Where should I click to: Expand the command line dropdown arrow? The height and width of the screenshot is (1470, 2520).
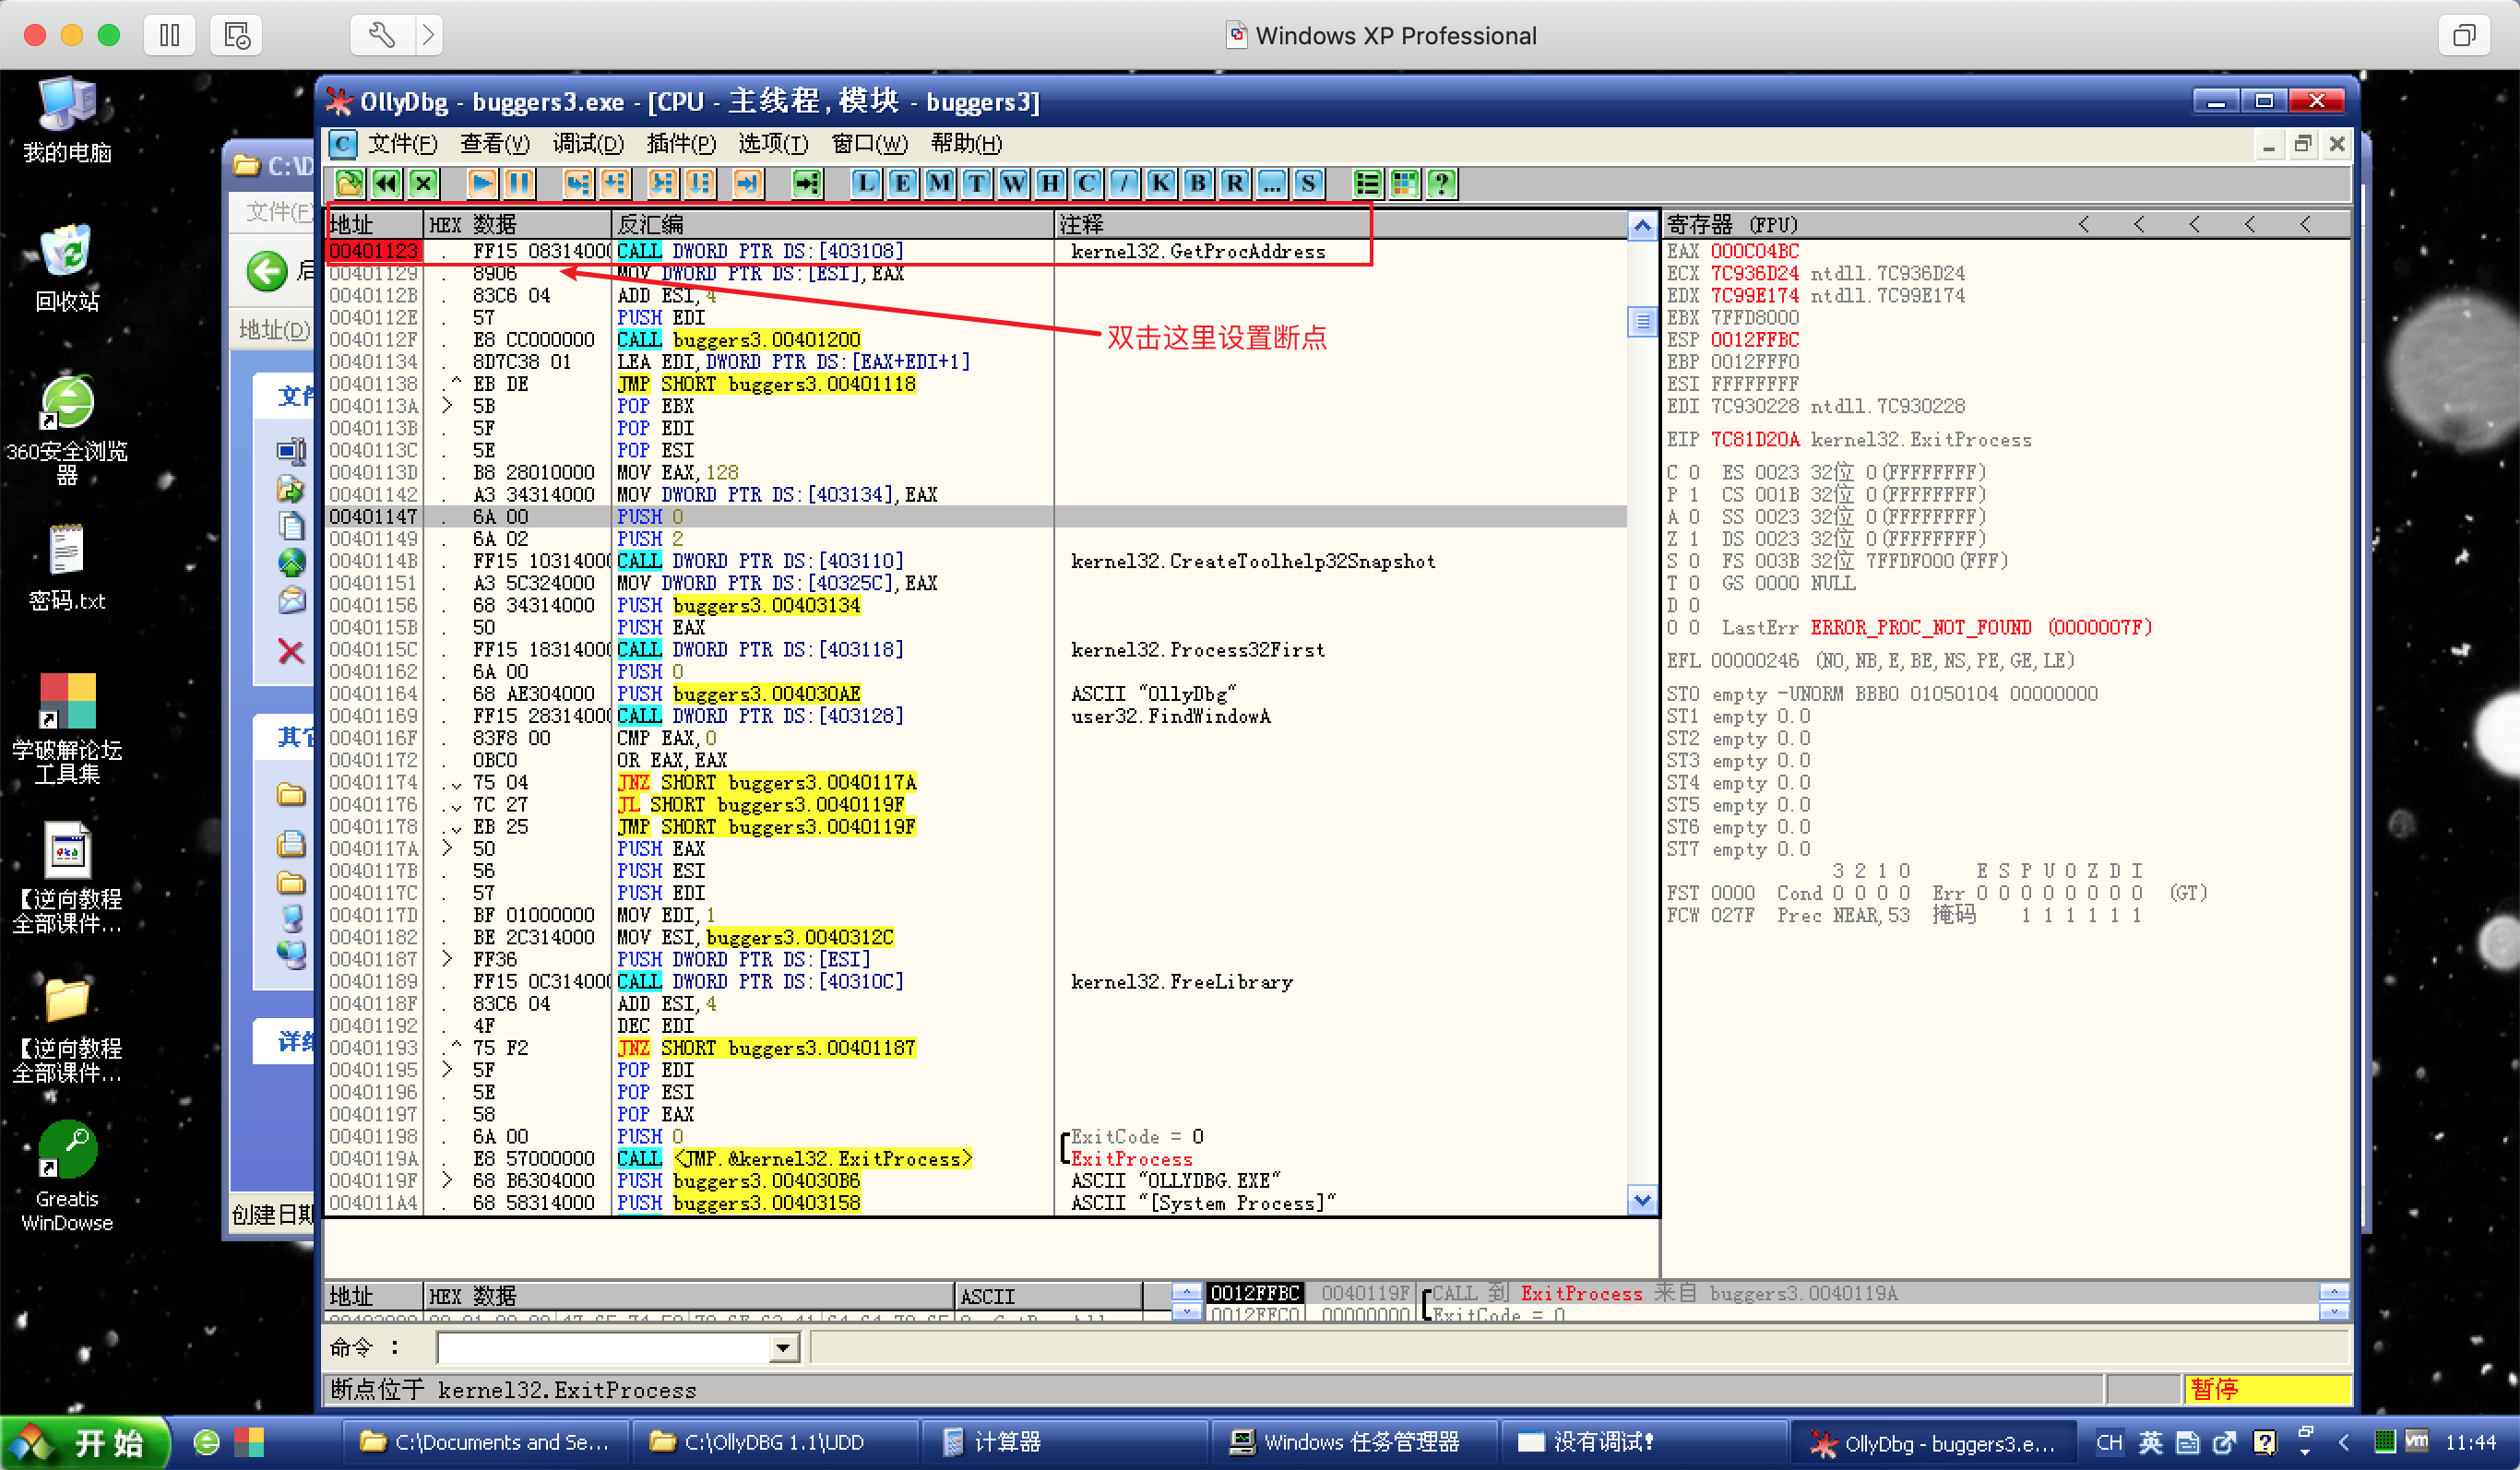point(783,1348)
